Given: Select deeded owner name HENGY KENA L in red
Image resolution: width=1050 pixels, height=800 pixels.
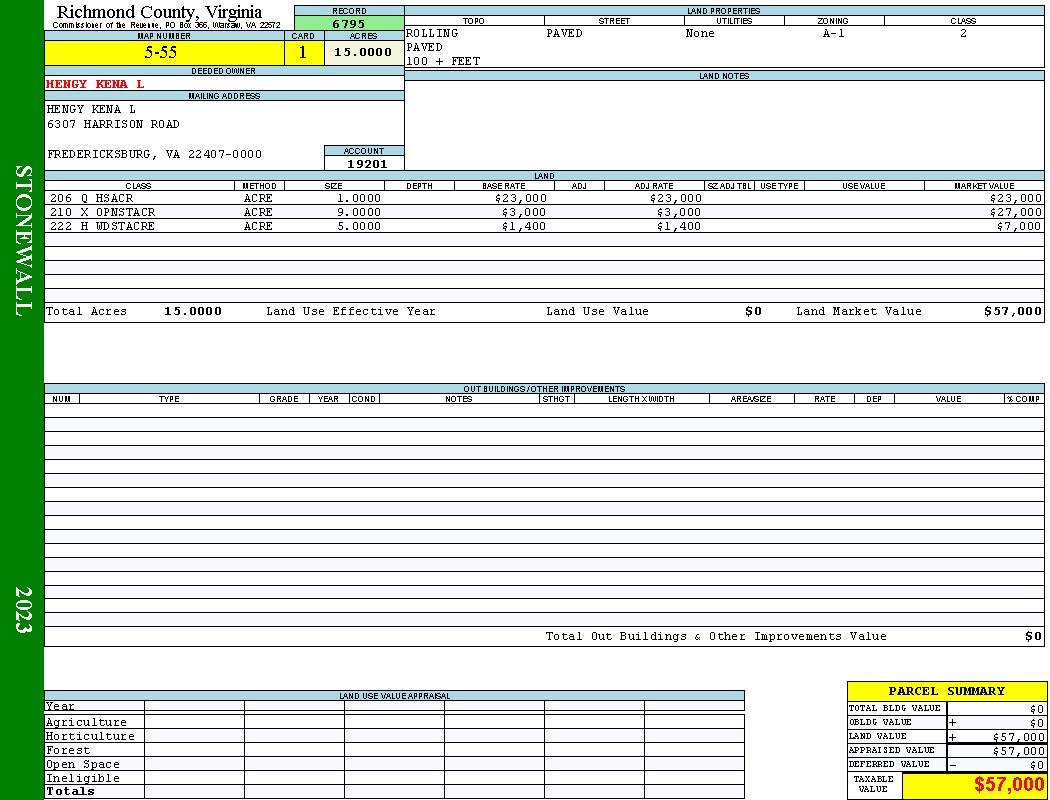Looking at the screenshot, I should click(95, 84).
